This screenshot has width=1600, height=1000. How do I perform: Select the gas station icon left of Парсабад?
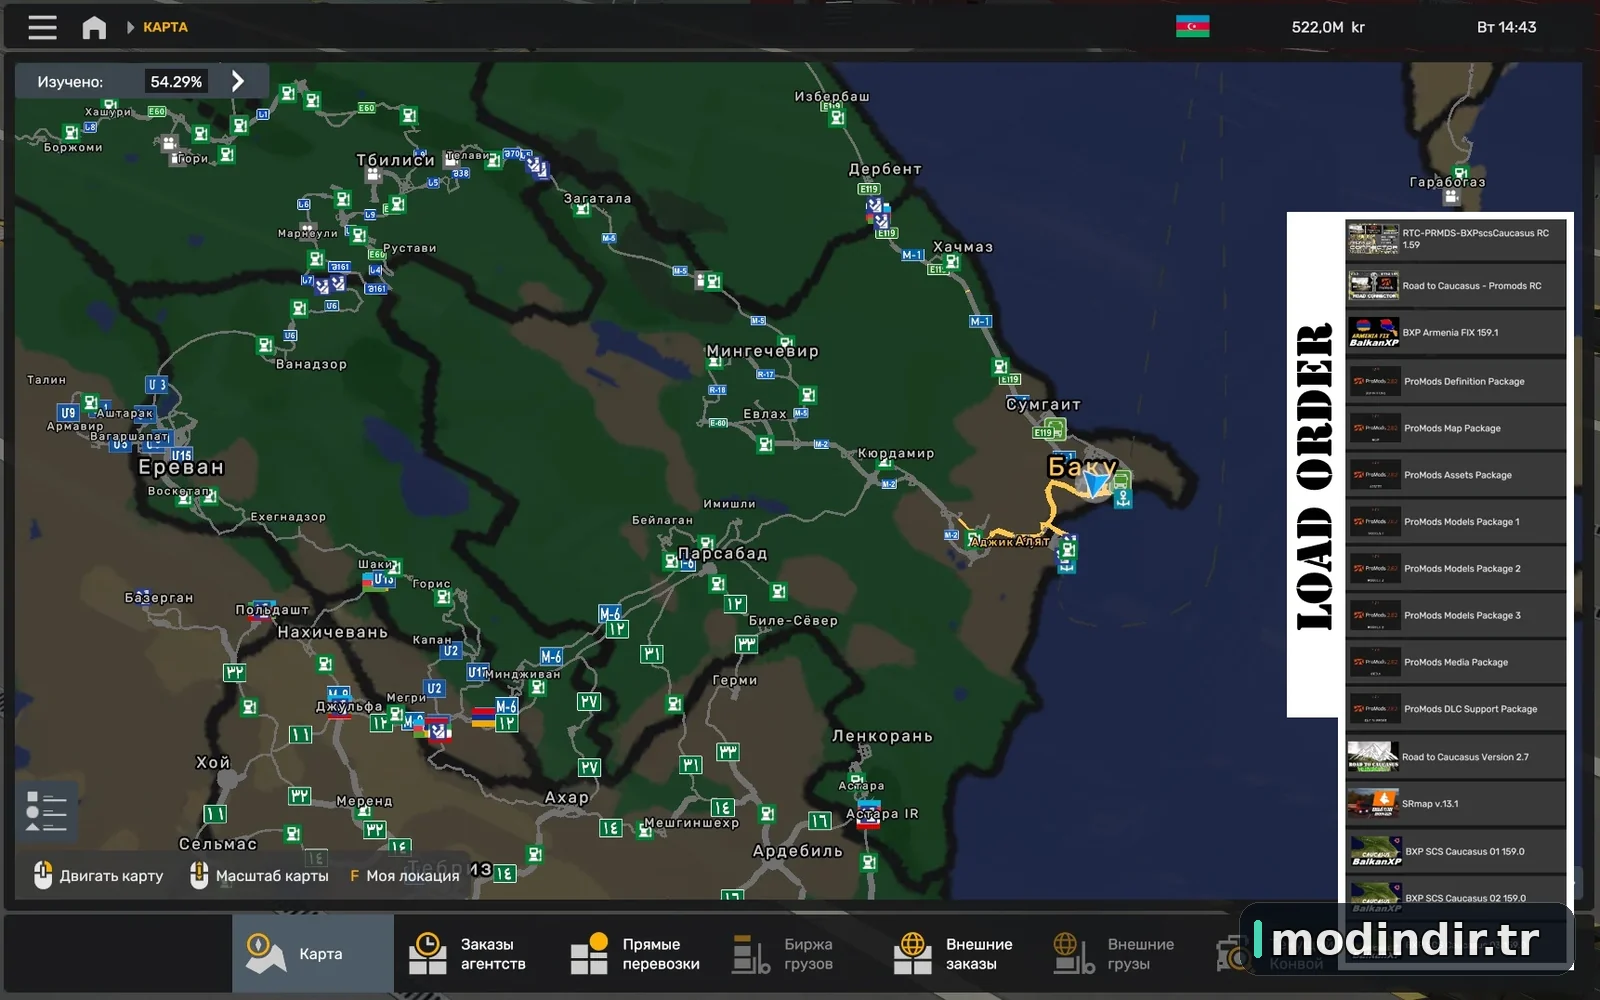pos(671,562)
